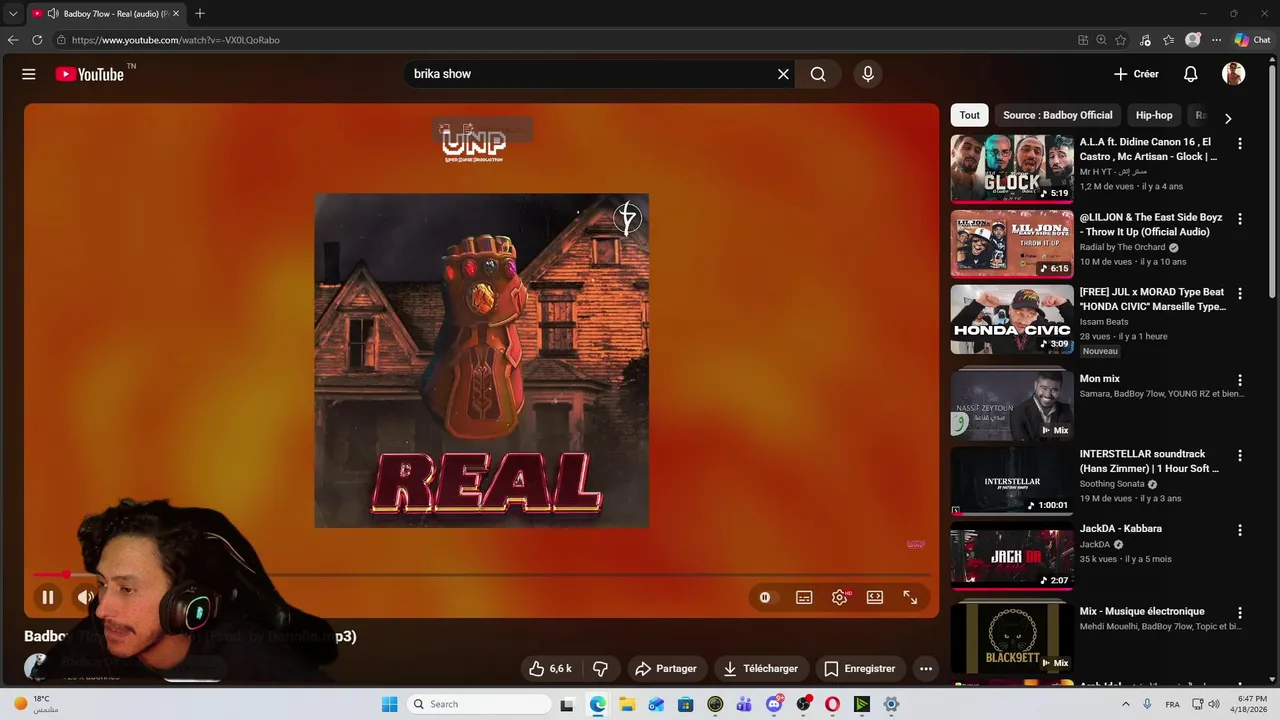Viewport: 1280px width, 720px height.
Task: Open browser media control music icon
Action: (x=1145, y=40)
